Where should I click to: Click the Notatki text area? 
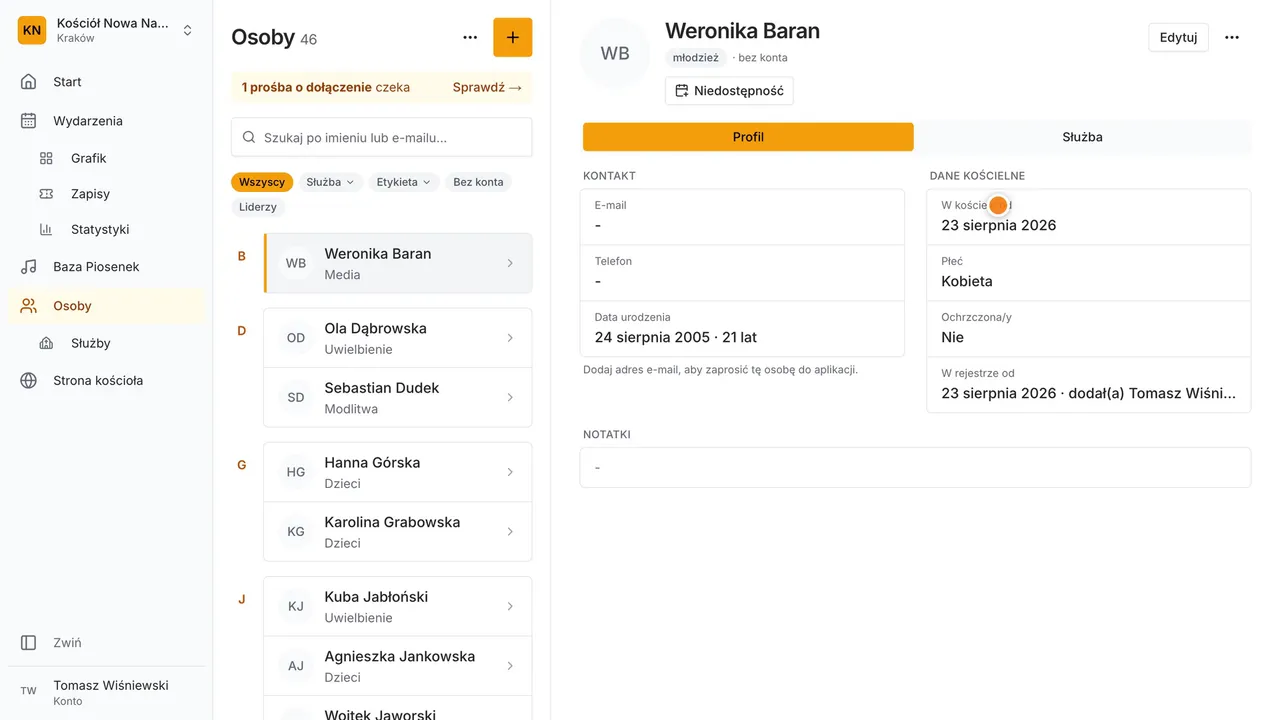(915, 467)
